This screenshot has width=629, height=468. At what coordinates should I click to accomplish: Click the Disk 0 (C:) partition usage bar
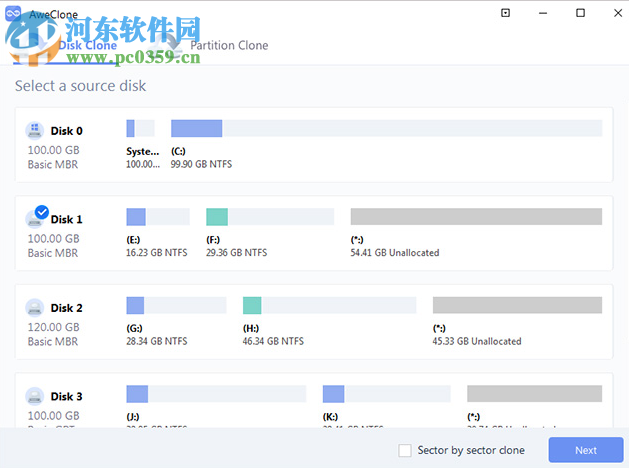386,128
